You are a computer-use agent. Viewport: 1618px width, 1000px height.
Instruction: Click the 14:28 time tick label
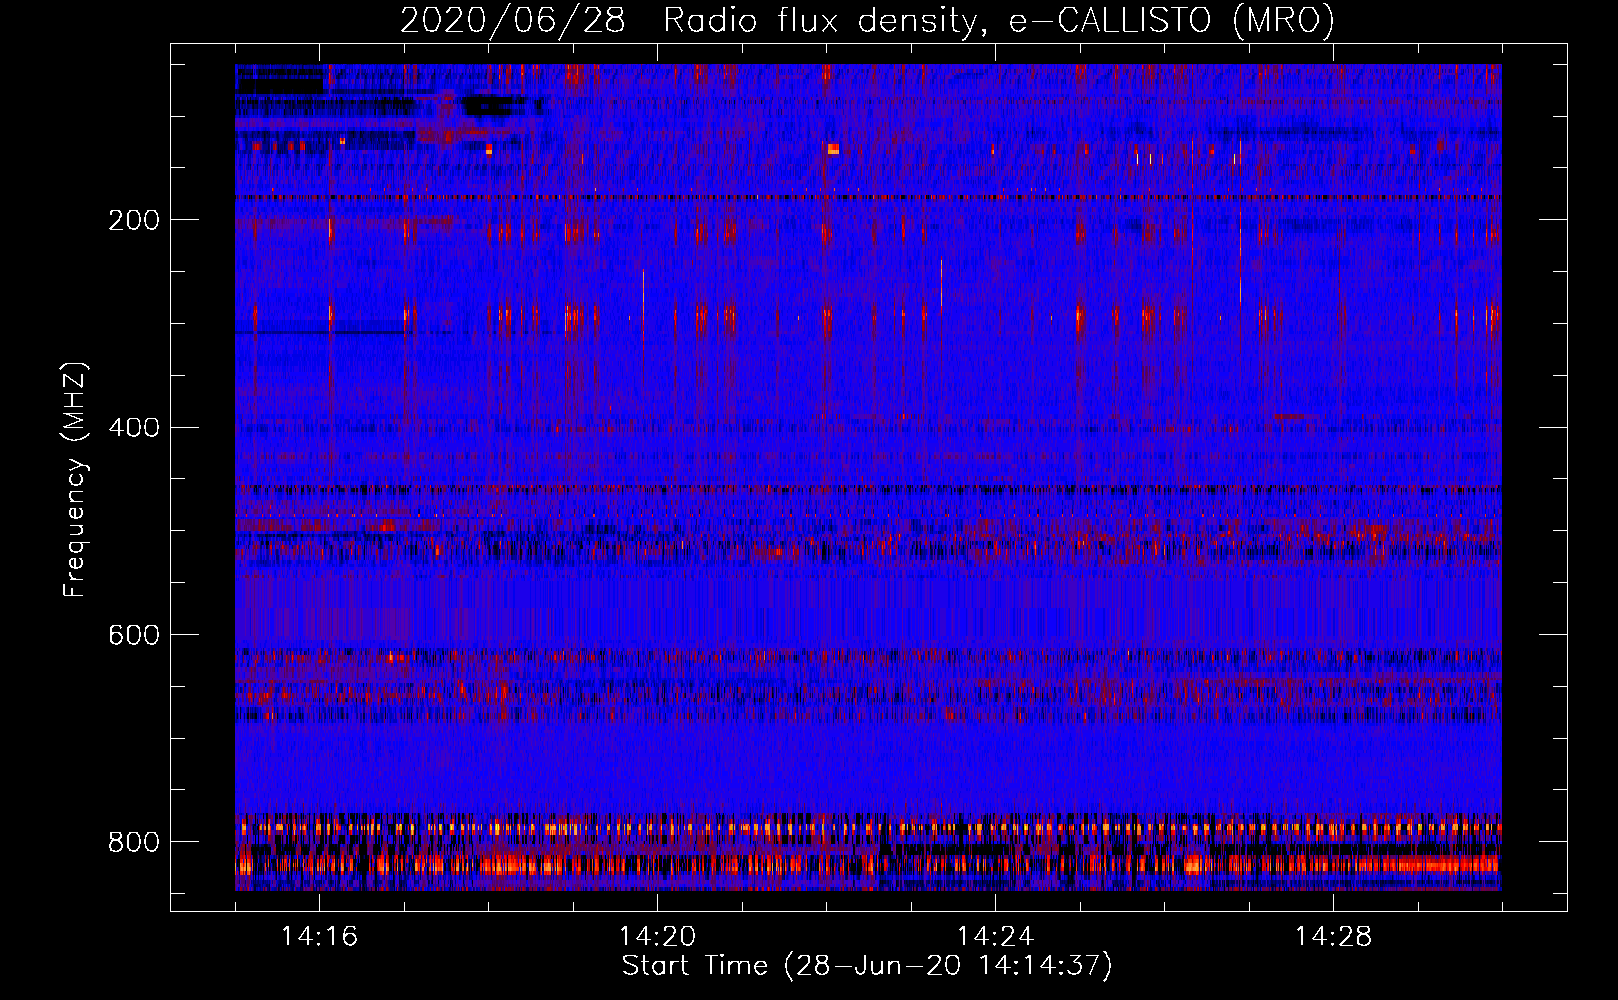coord(1334,937)
